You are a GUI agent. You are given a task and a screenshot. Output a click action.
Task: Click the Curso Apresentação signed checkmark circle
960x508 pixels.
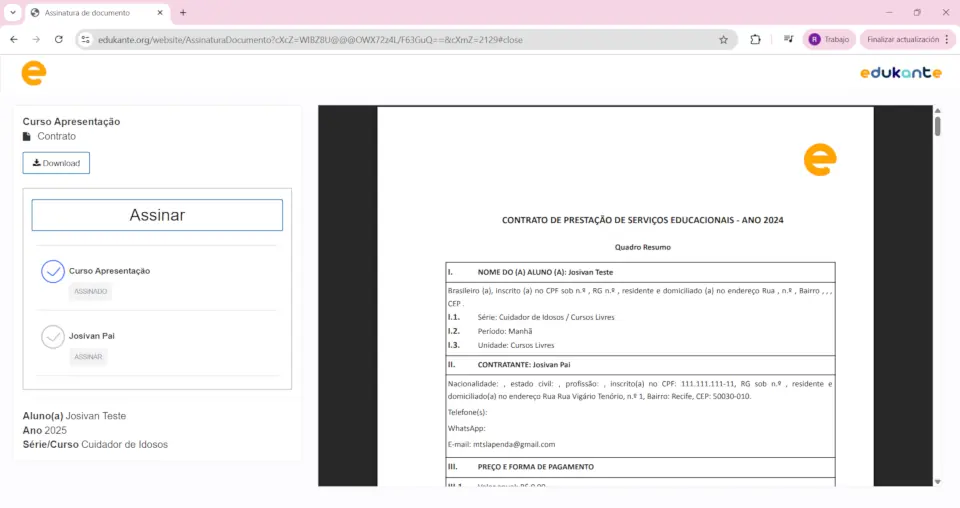click(53, 271)
